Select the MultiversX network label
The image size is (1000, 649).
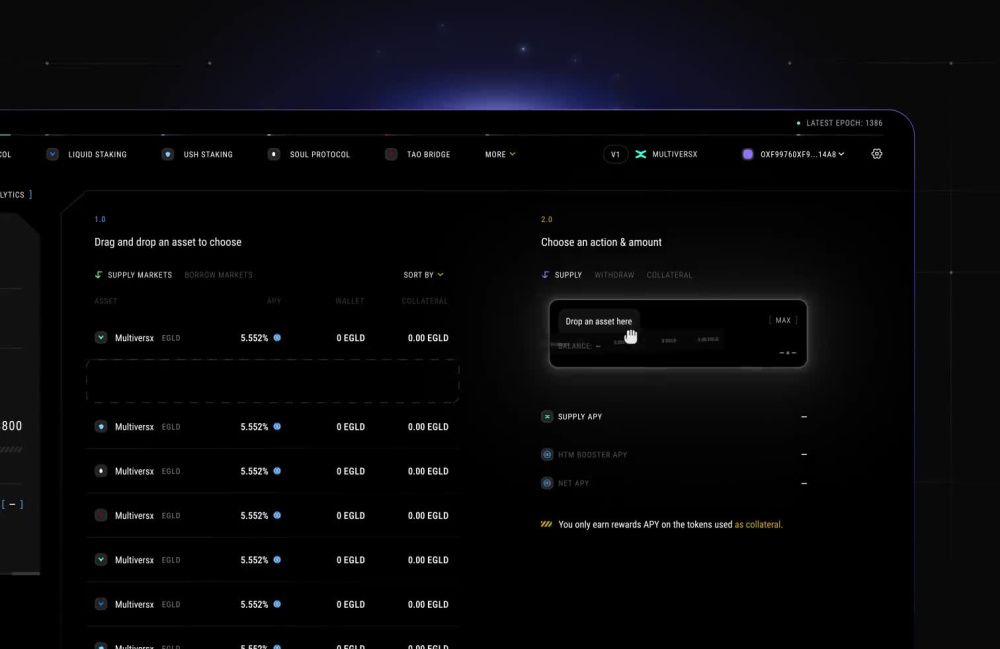[675, 154]
